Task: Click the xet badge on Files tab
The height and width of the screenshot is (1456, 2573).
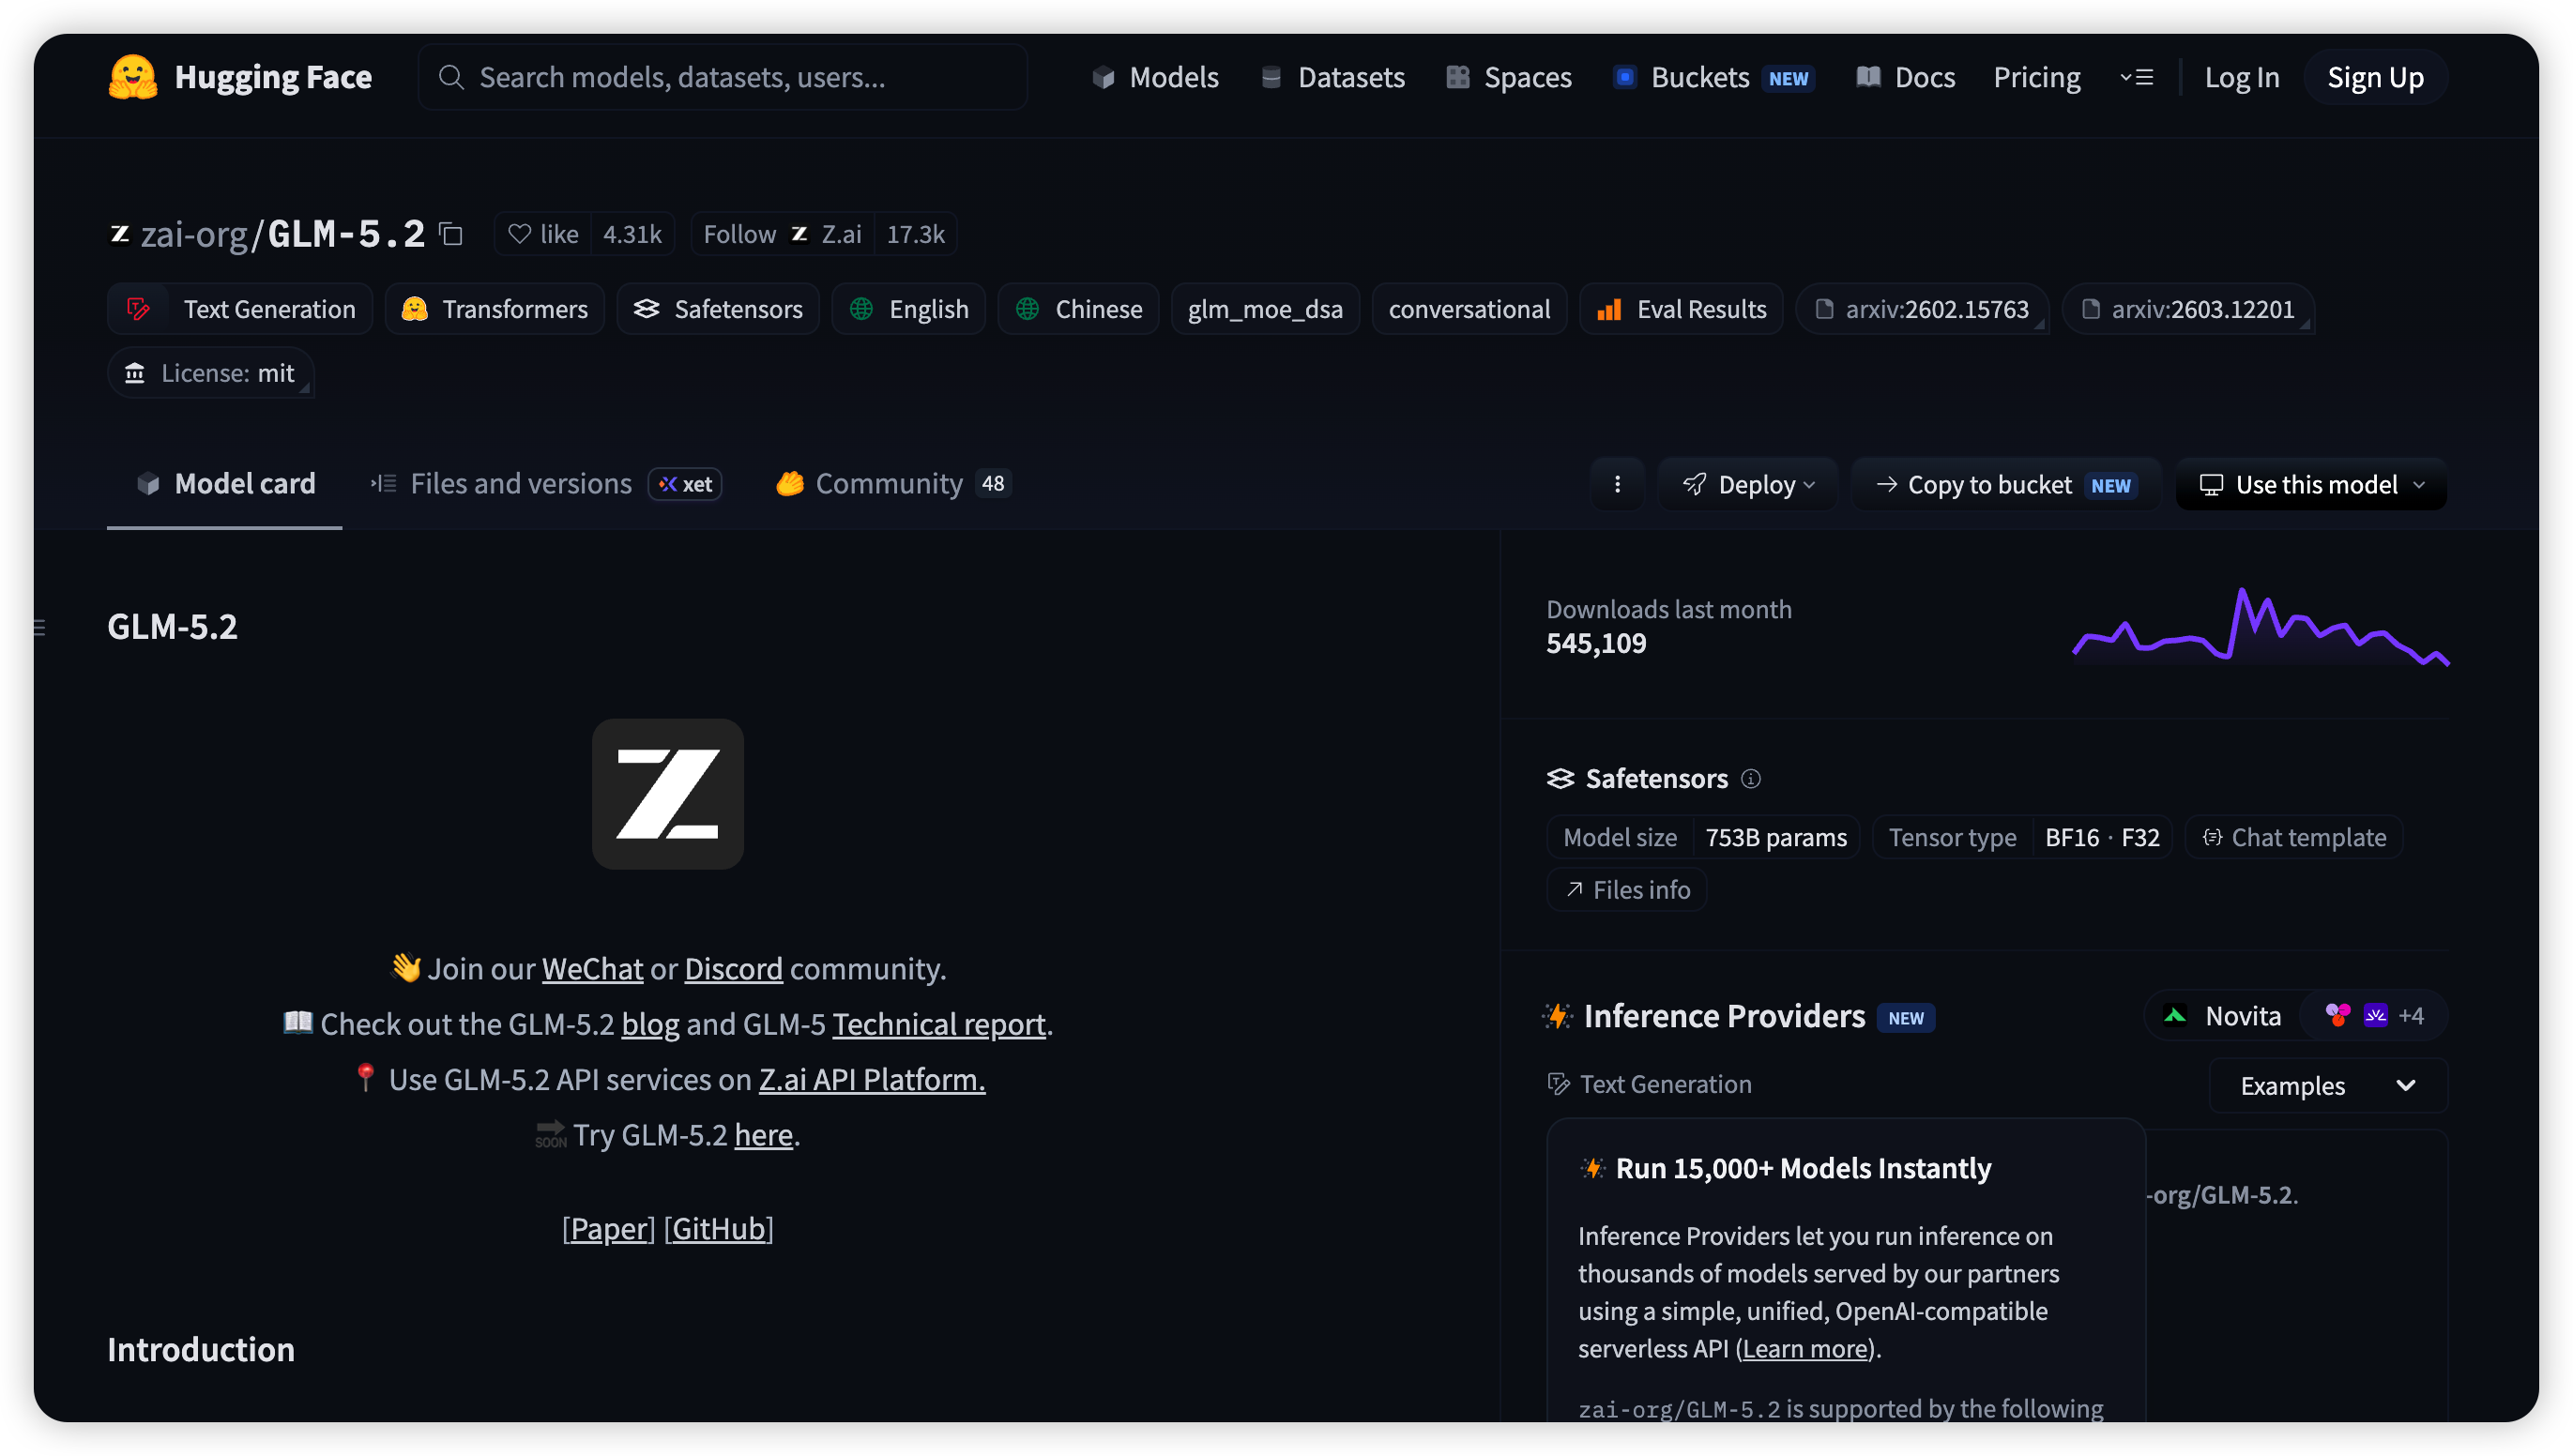Action: tap(685, 484)
